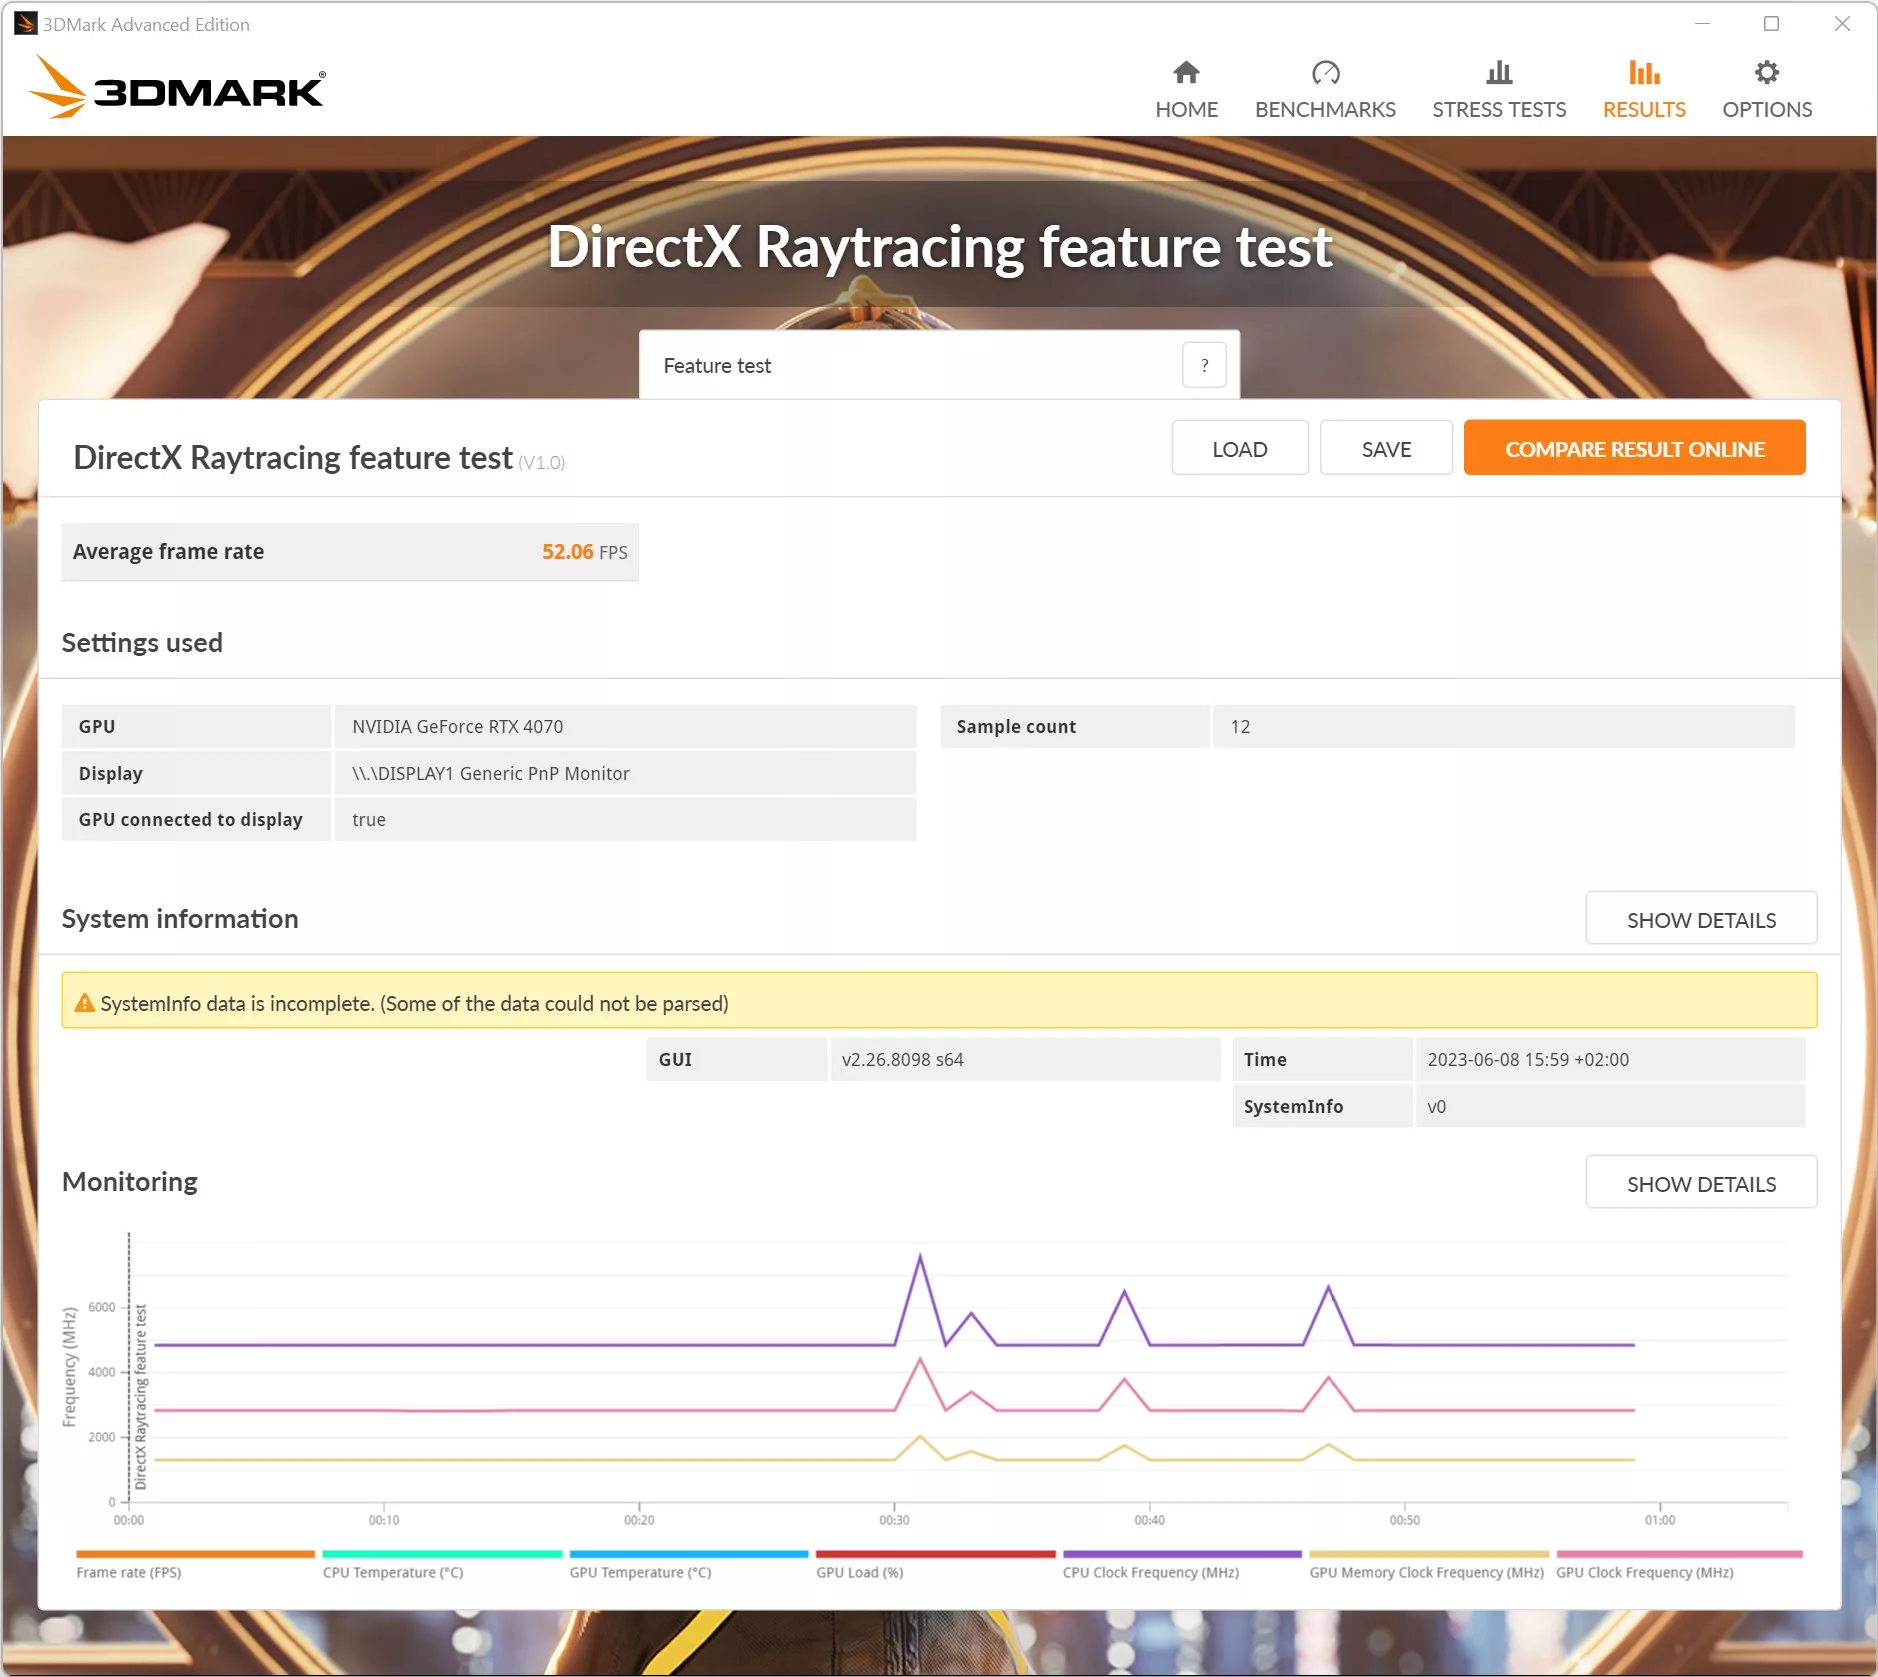Image resolution: width=1878 pixels, height=1677 pixels.
Task: Click the purple CPU Clock Frequency color swatch
Action: (x=1181, y=1555)
